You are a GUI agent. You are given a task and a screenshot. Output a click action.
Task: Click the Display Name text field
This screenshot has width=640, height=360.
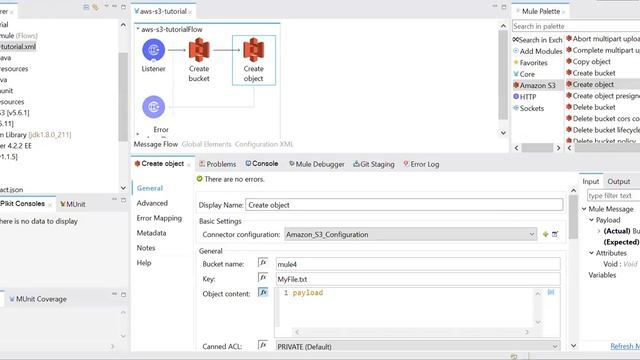coord(404,205)
